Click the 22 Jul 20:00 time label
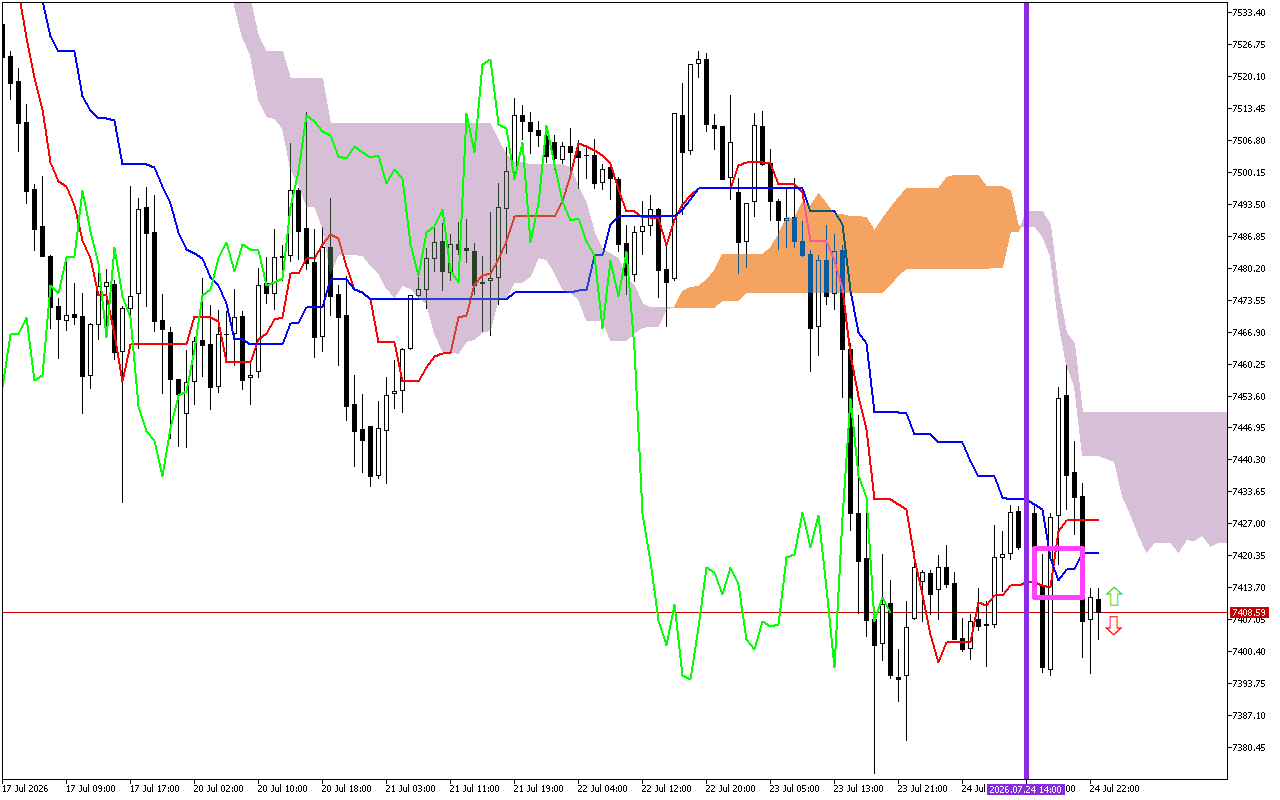1280x800 pixels. (x=732, y=789)
